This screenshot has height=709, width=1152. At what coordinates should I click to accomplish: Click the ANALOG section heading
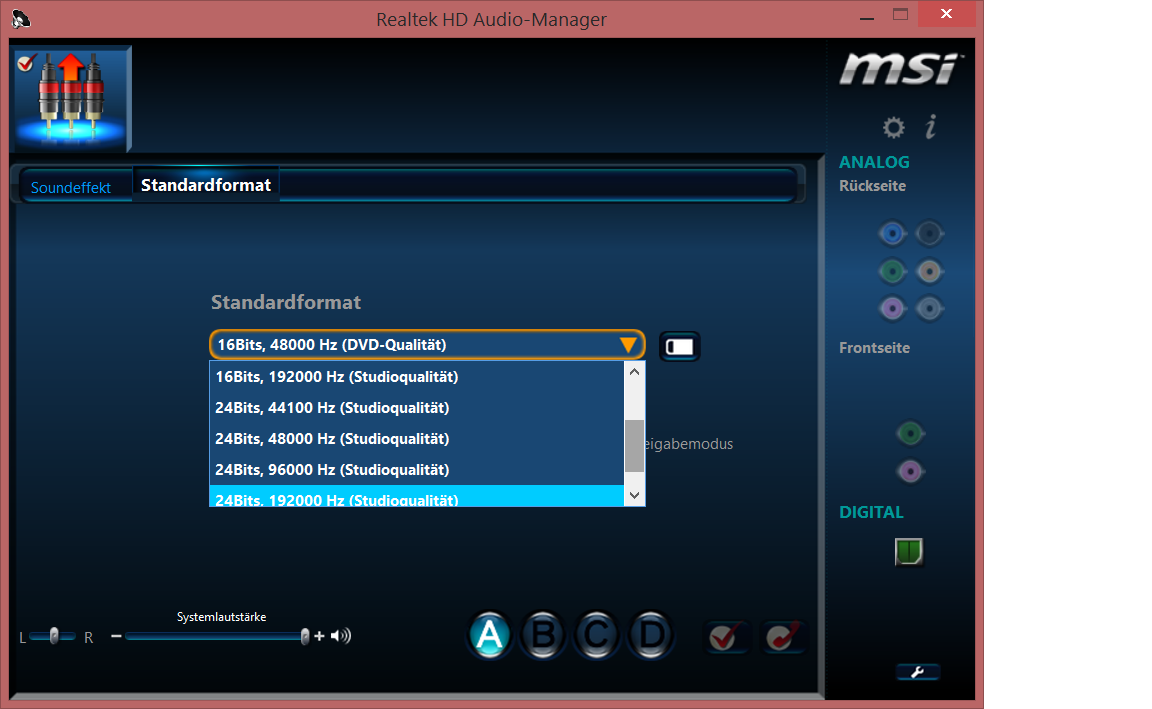(874, 162)
